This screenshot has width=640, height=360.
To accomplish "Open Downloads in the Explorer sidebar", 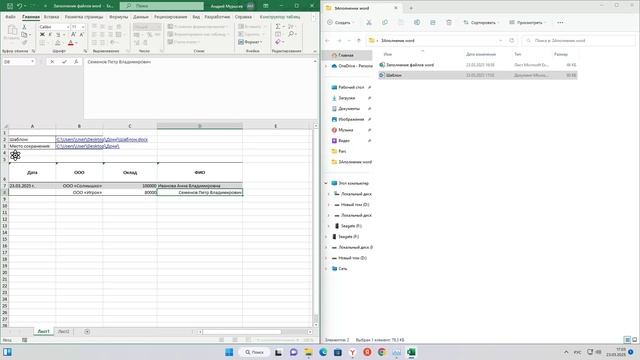I will pos(347,98).
